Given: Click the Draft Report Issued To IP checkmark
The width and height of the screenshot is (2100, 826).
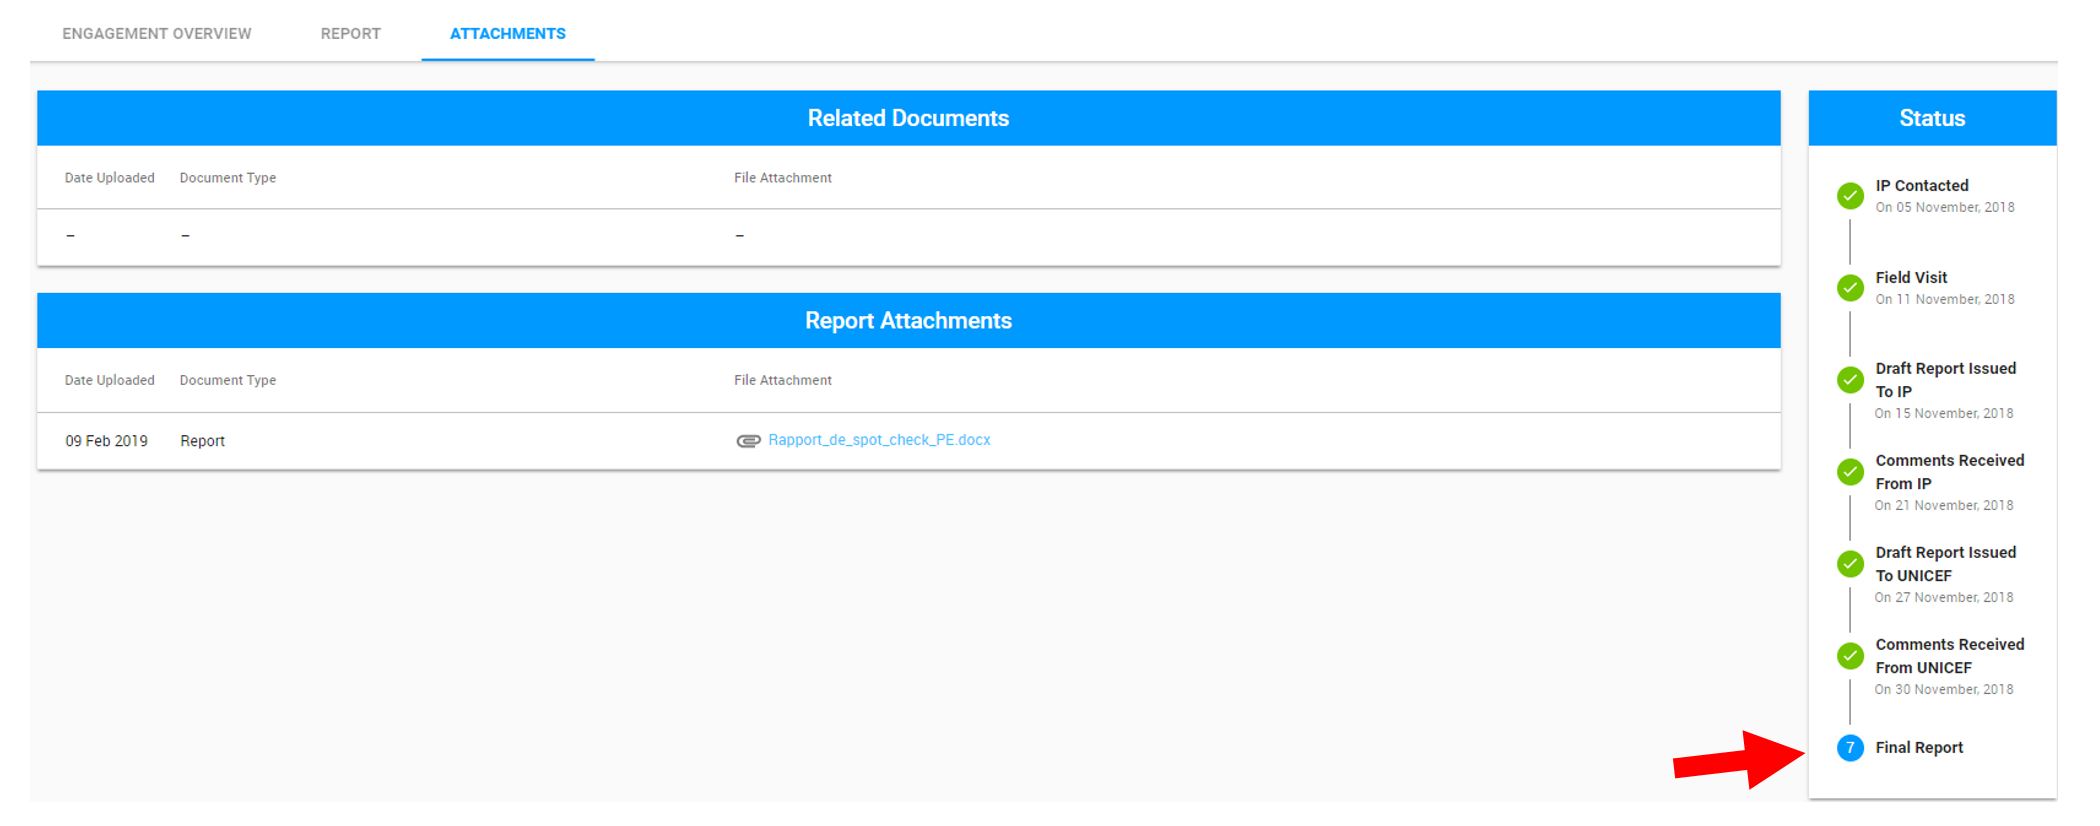Looking at the screenshot, I should [1850, 380].
